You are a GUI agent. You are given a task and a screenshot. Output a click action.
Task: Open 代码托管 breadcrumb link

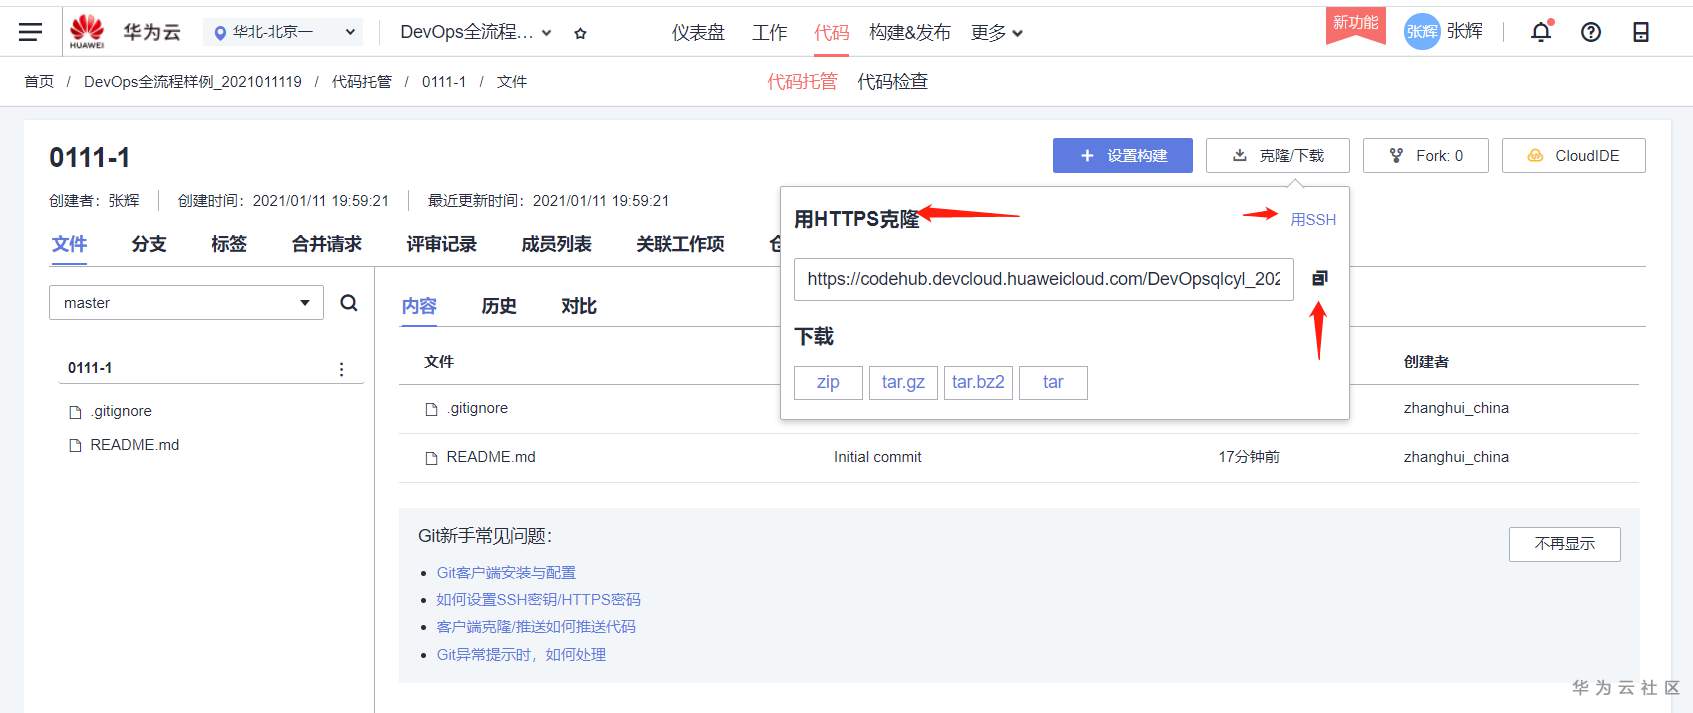coord(362,82)
